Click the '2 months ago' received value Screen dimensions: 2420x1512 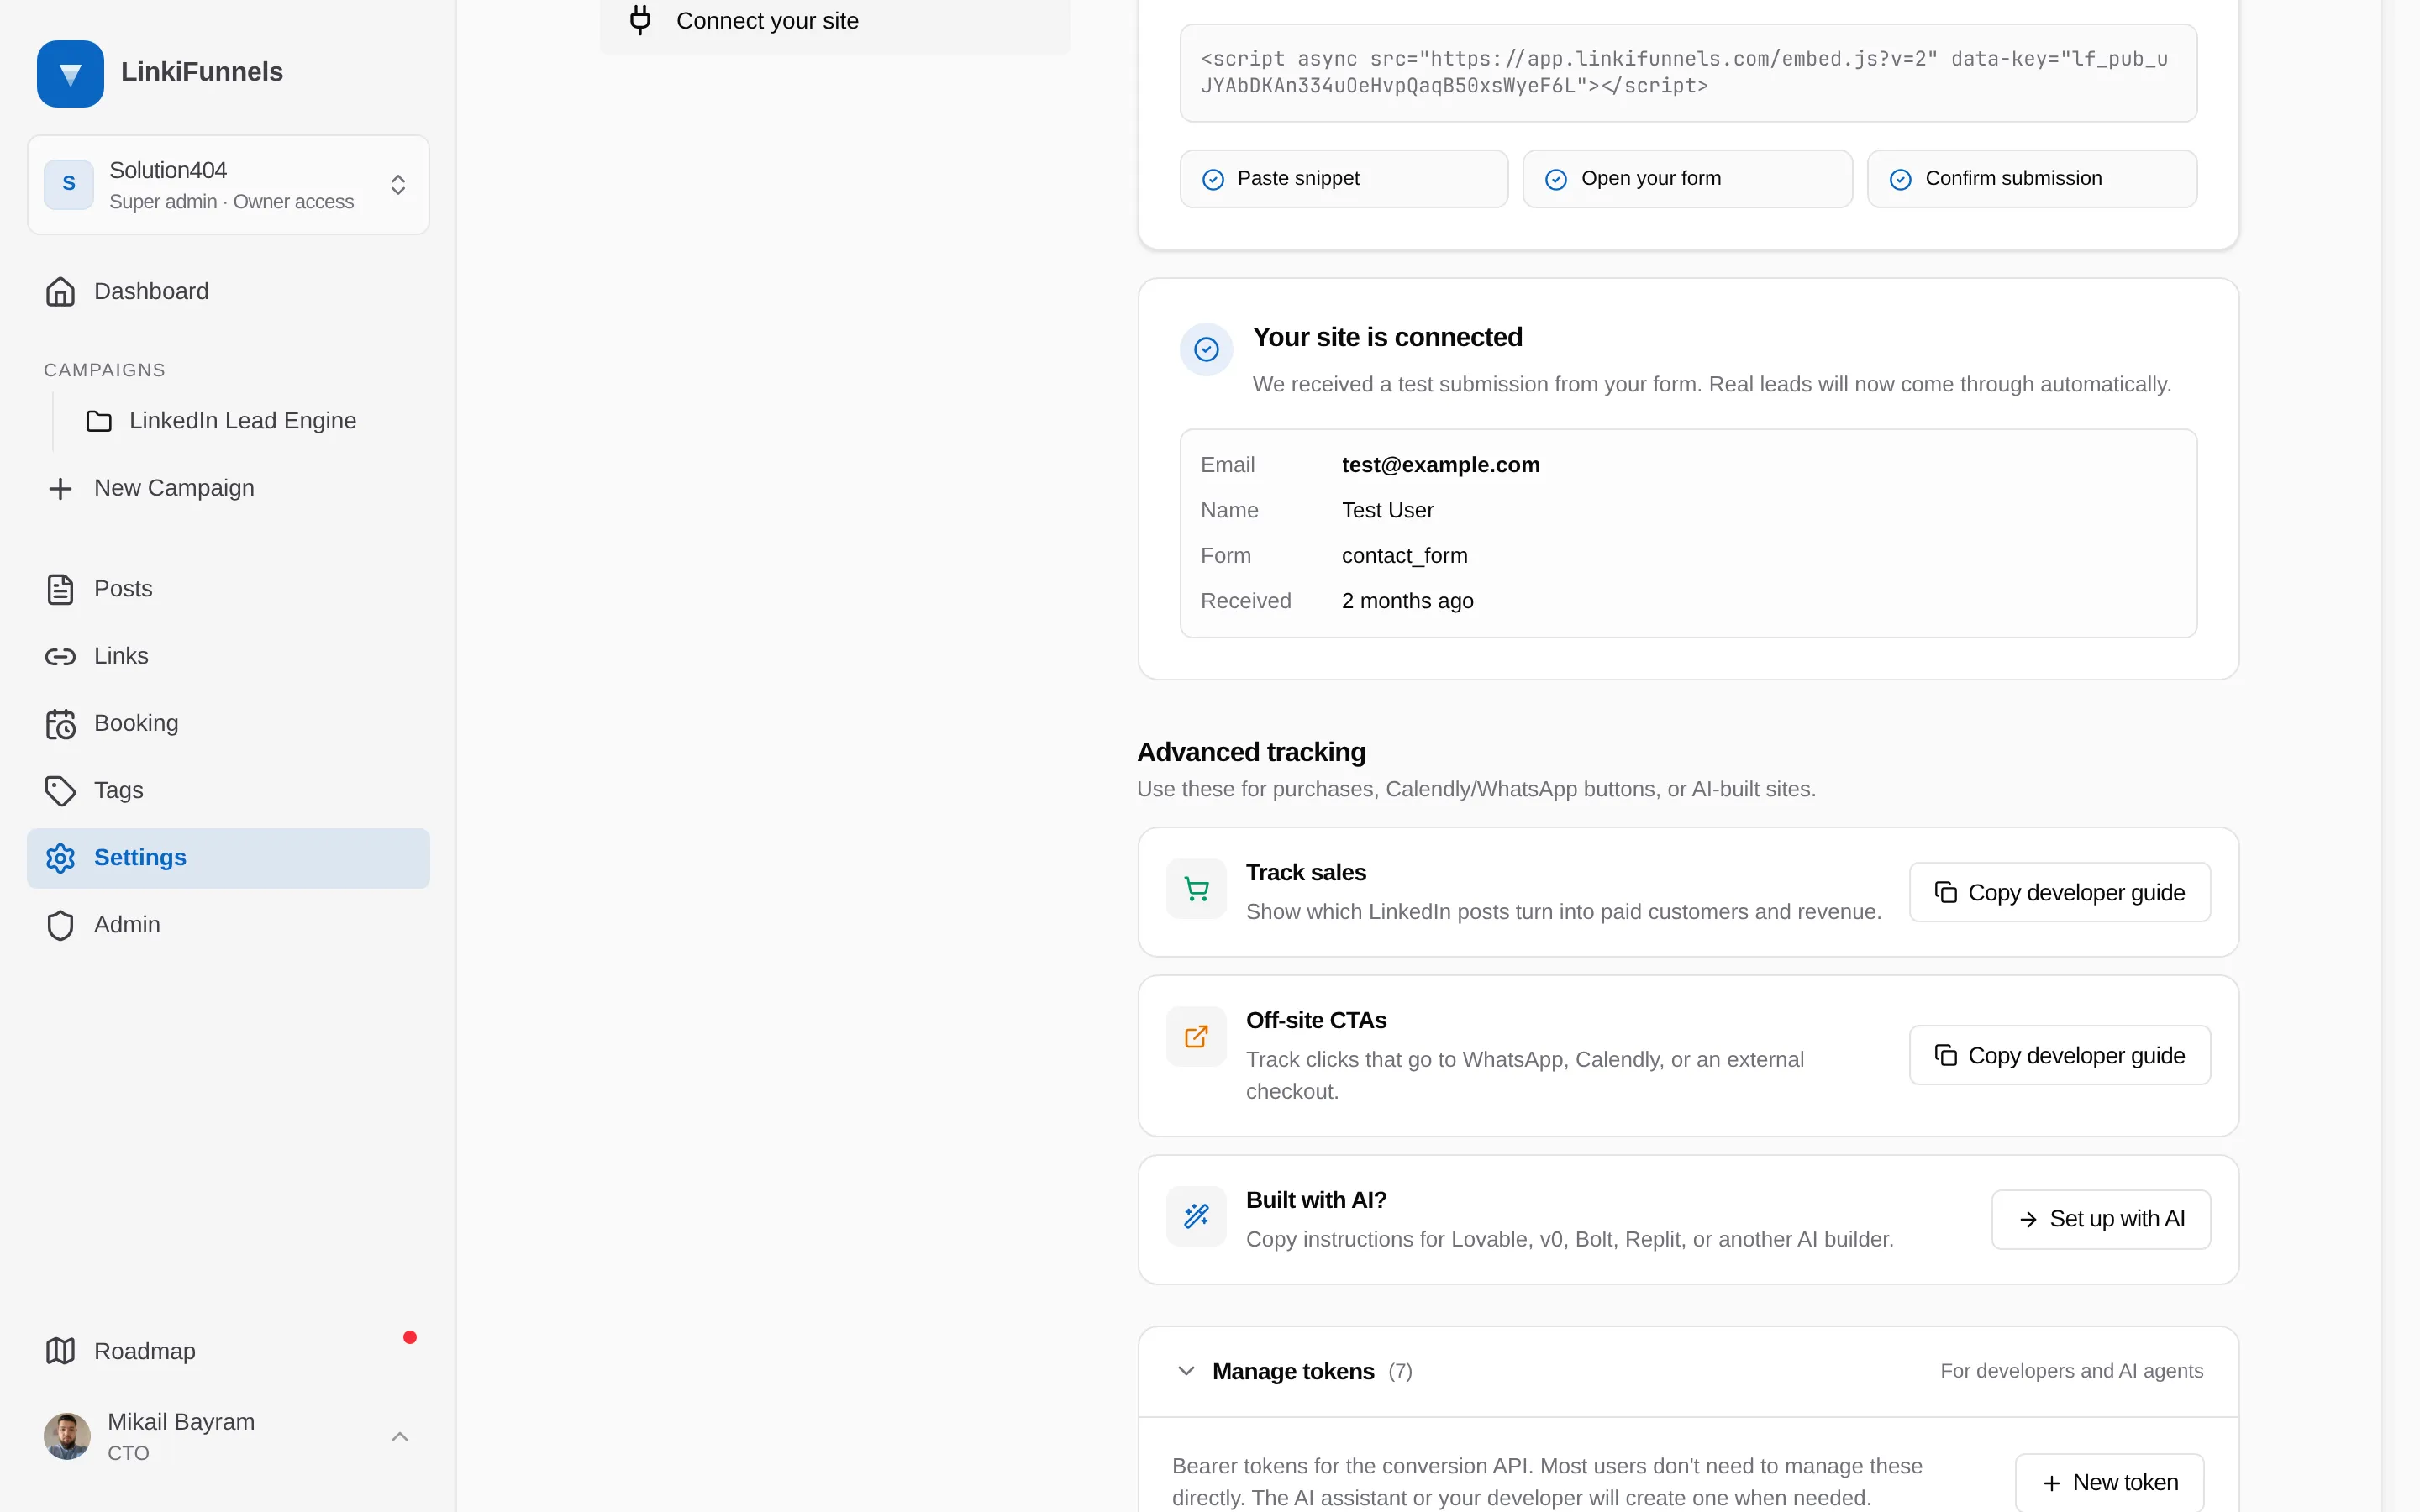(x=1407, y=601)
